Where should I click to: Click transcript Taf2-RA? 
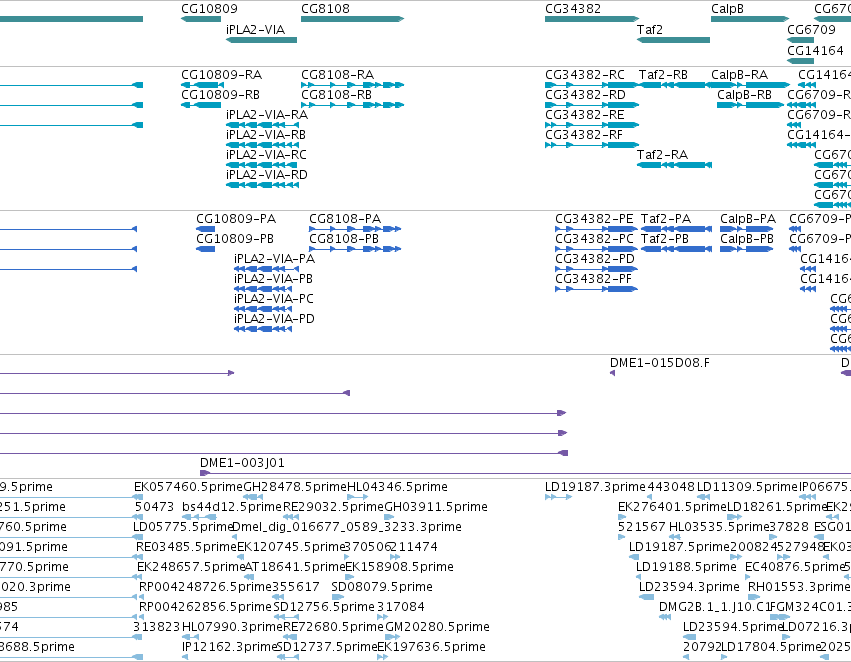pos(674,165)
